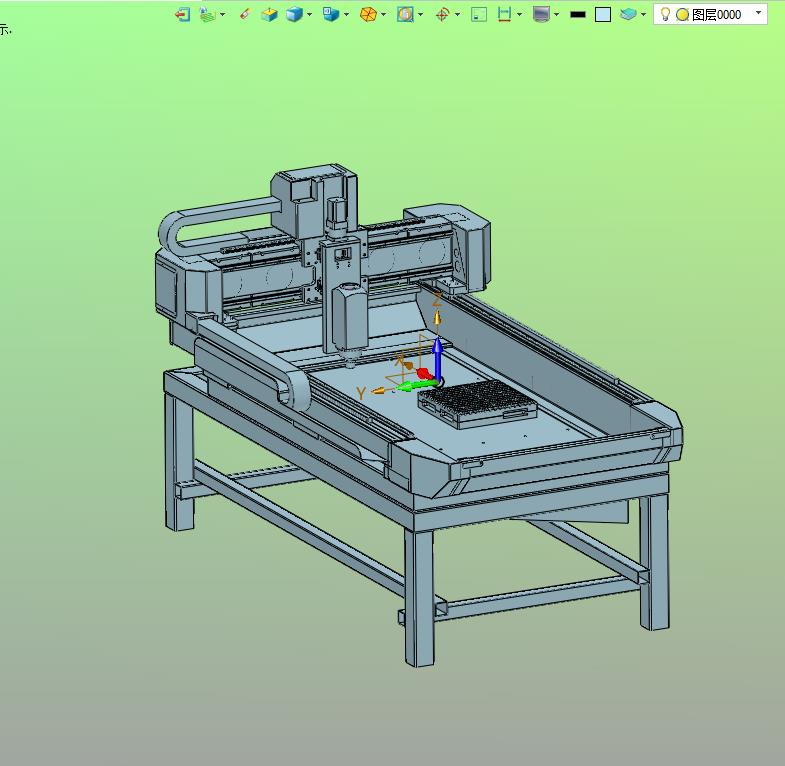Image resolution: width=785 pixels, height=766 pixels.
Task: Click the blue Z axis arrow of triad
Action: [438, 358]
